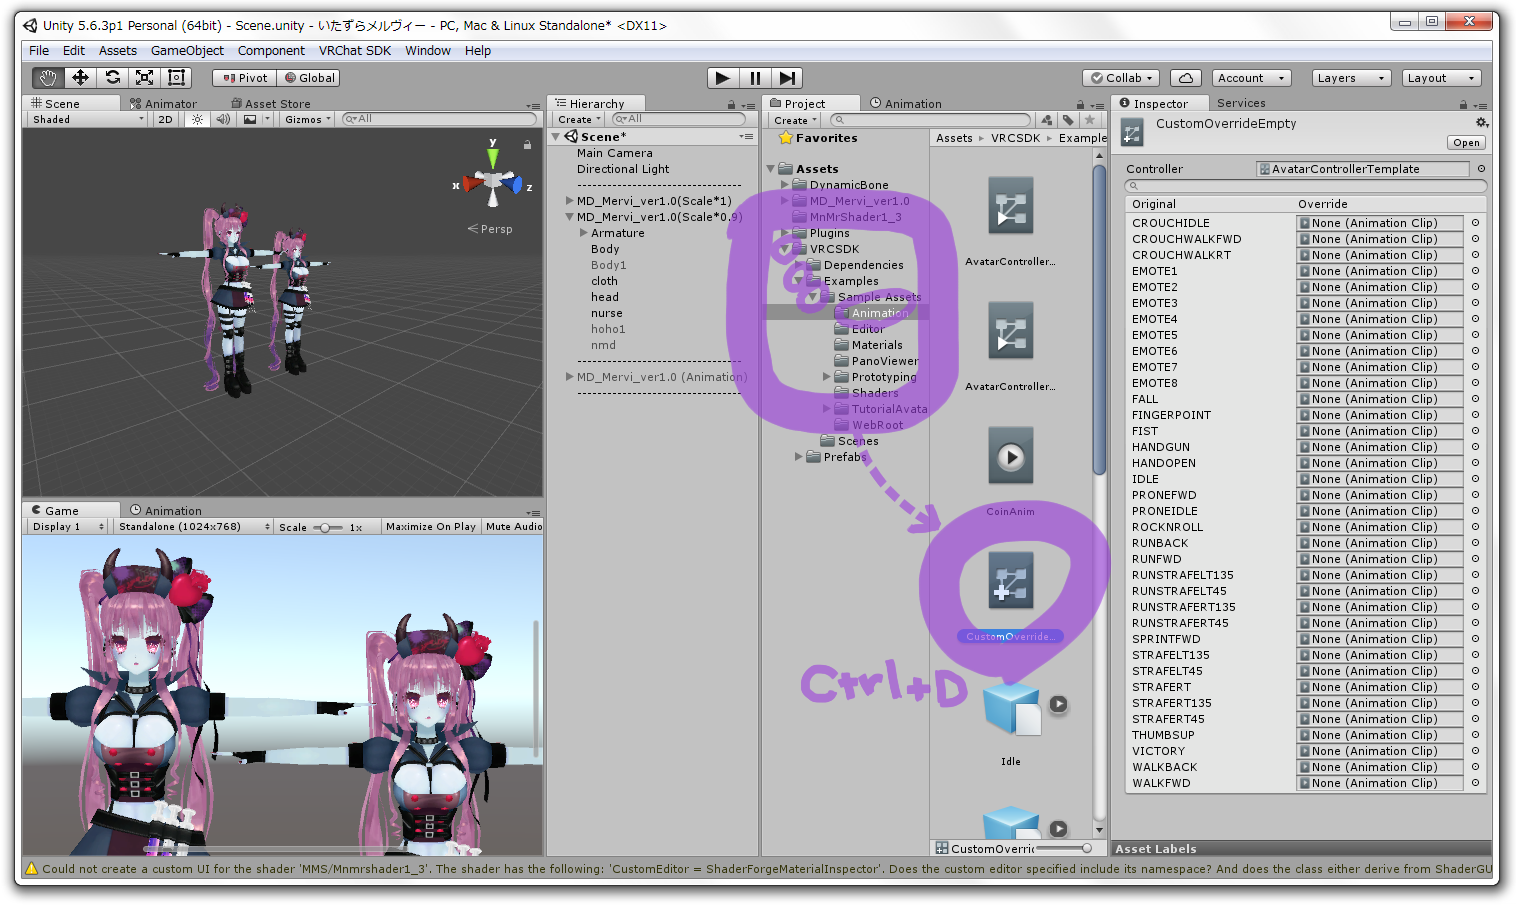Toggle Inspector lock icon
Viewport: 1516px width, 905px height.
tap(1463, 104)
